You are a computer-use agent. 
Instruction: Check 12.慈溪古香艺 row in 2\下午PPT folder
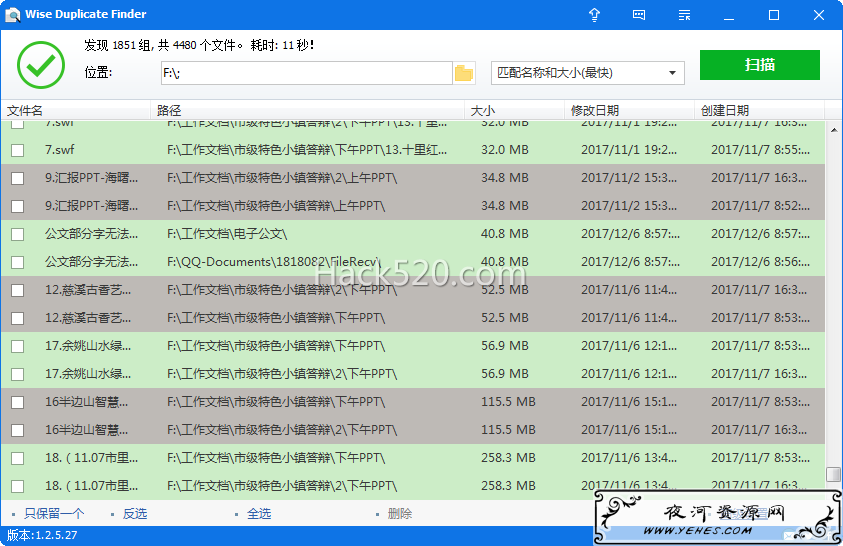(x=18, y=290)
